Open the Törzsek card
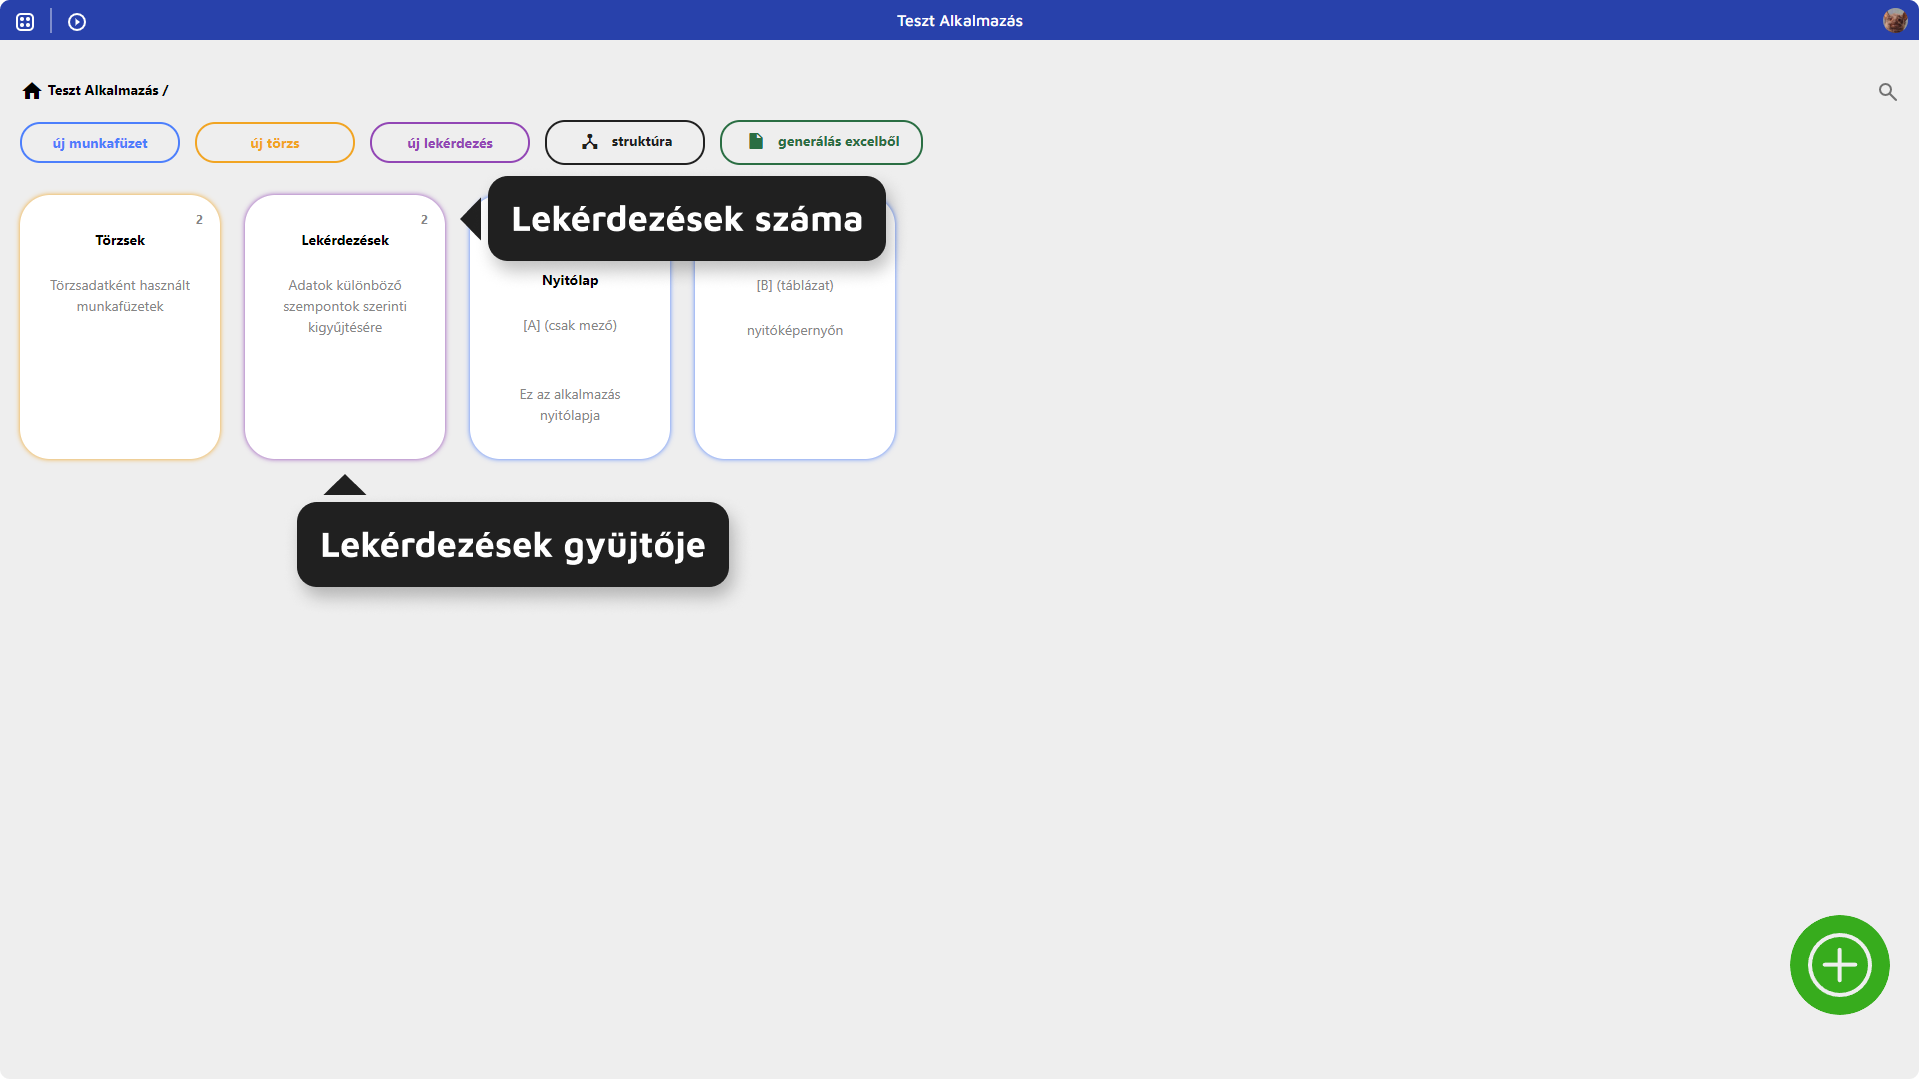 (120, 327)
